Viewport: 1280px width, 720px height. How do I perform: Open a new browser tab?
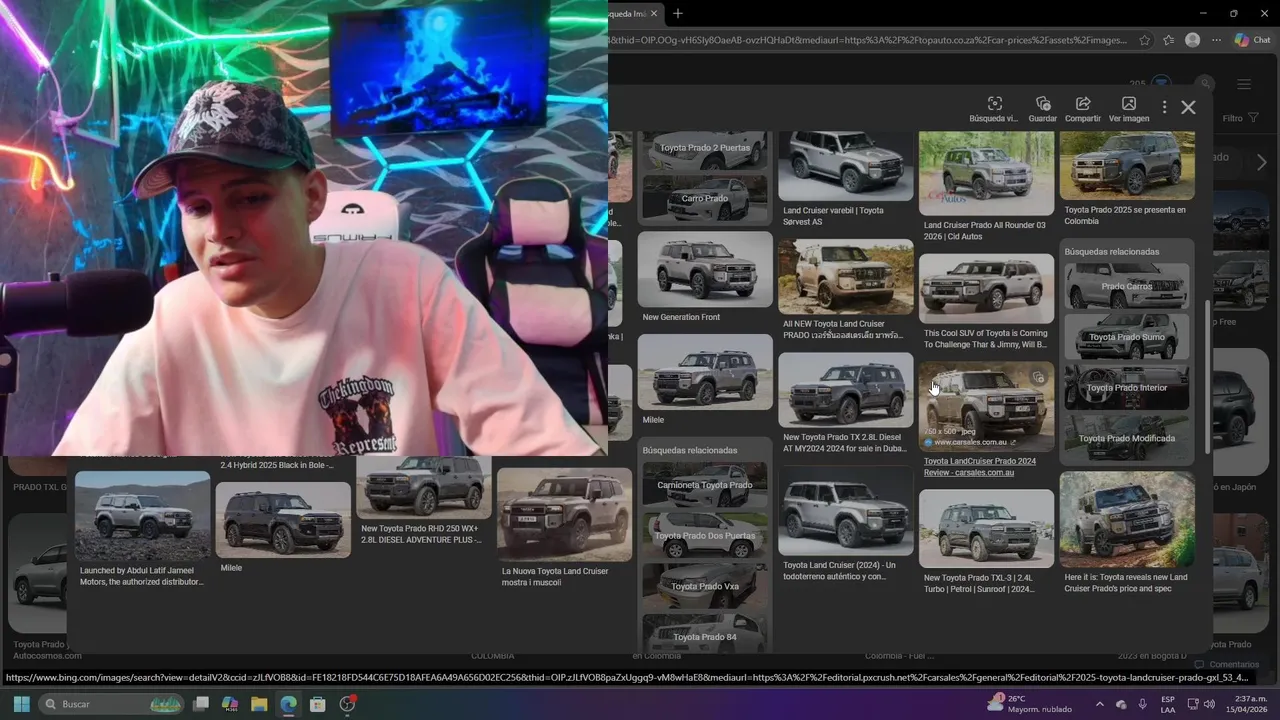(678, 13)
